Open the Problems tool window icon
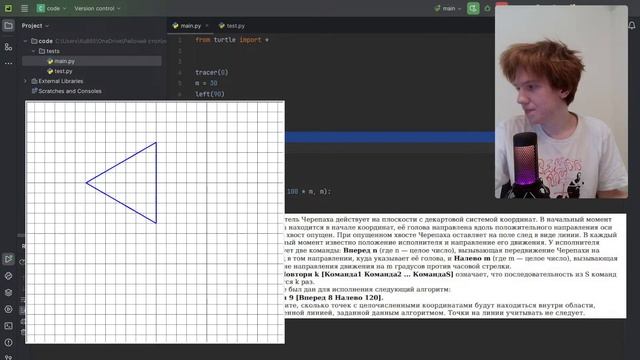This screenshot has width=640, height=360. 8,343
